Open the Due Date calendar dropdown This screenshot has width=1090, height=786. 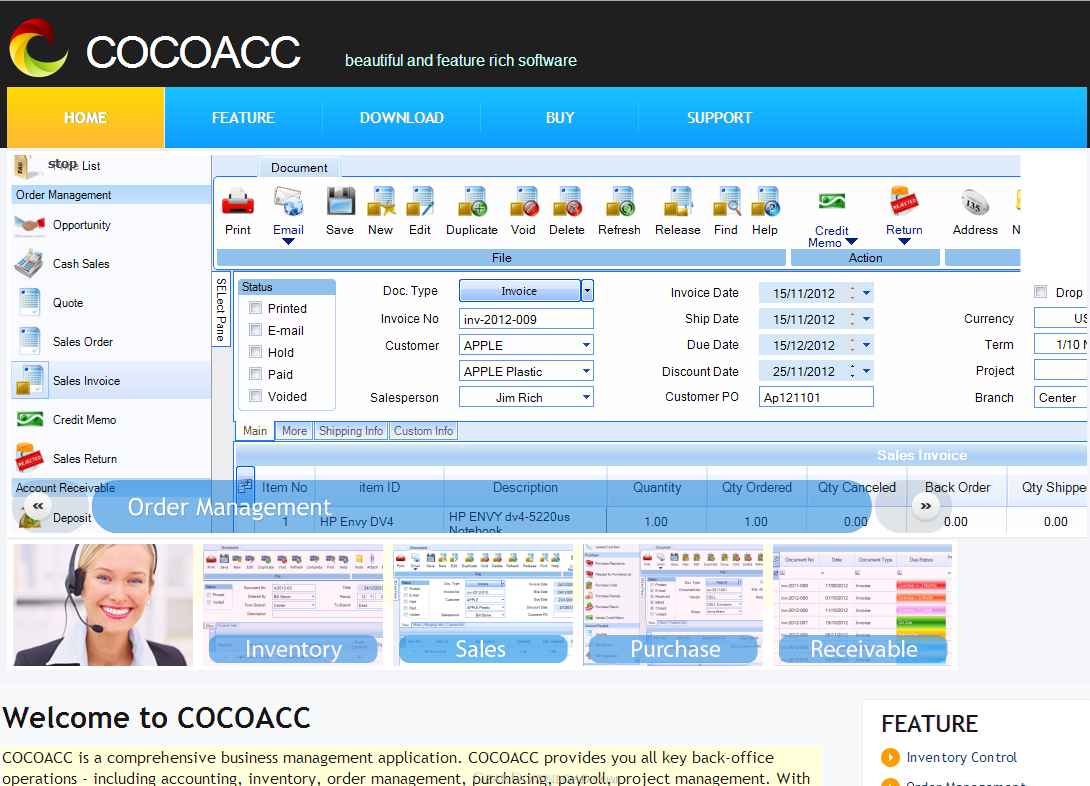[866, 345]
